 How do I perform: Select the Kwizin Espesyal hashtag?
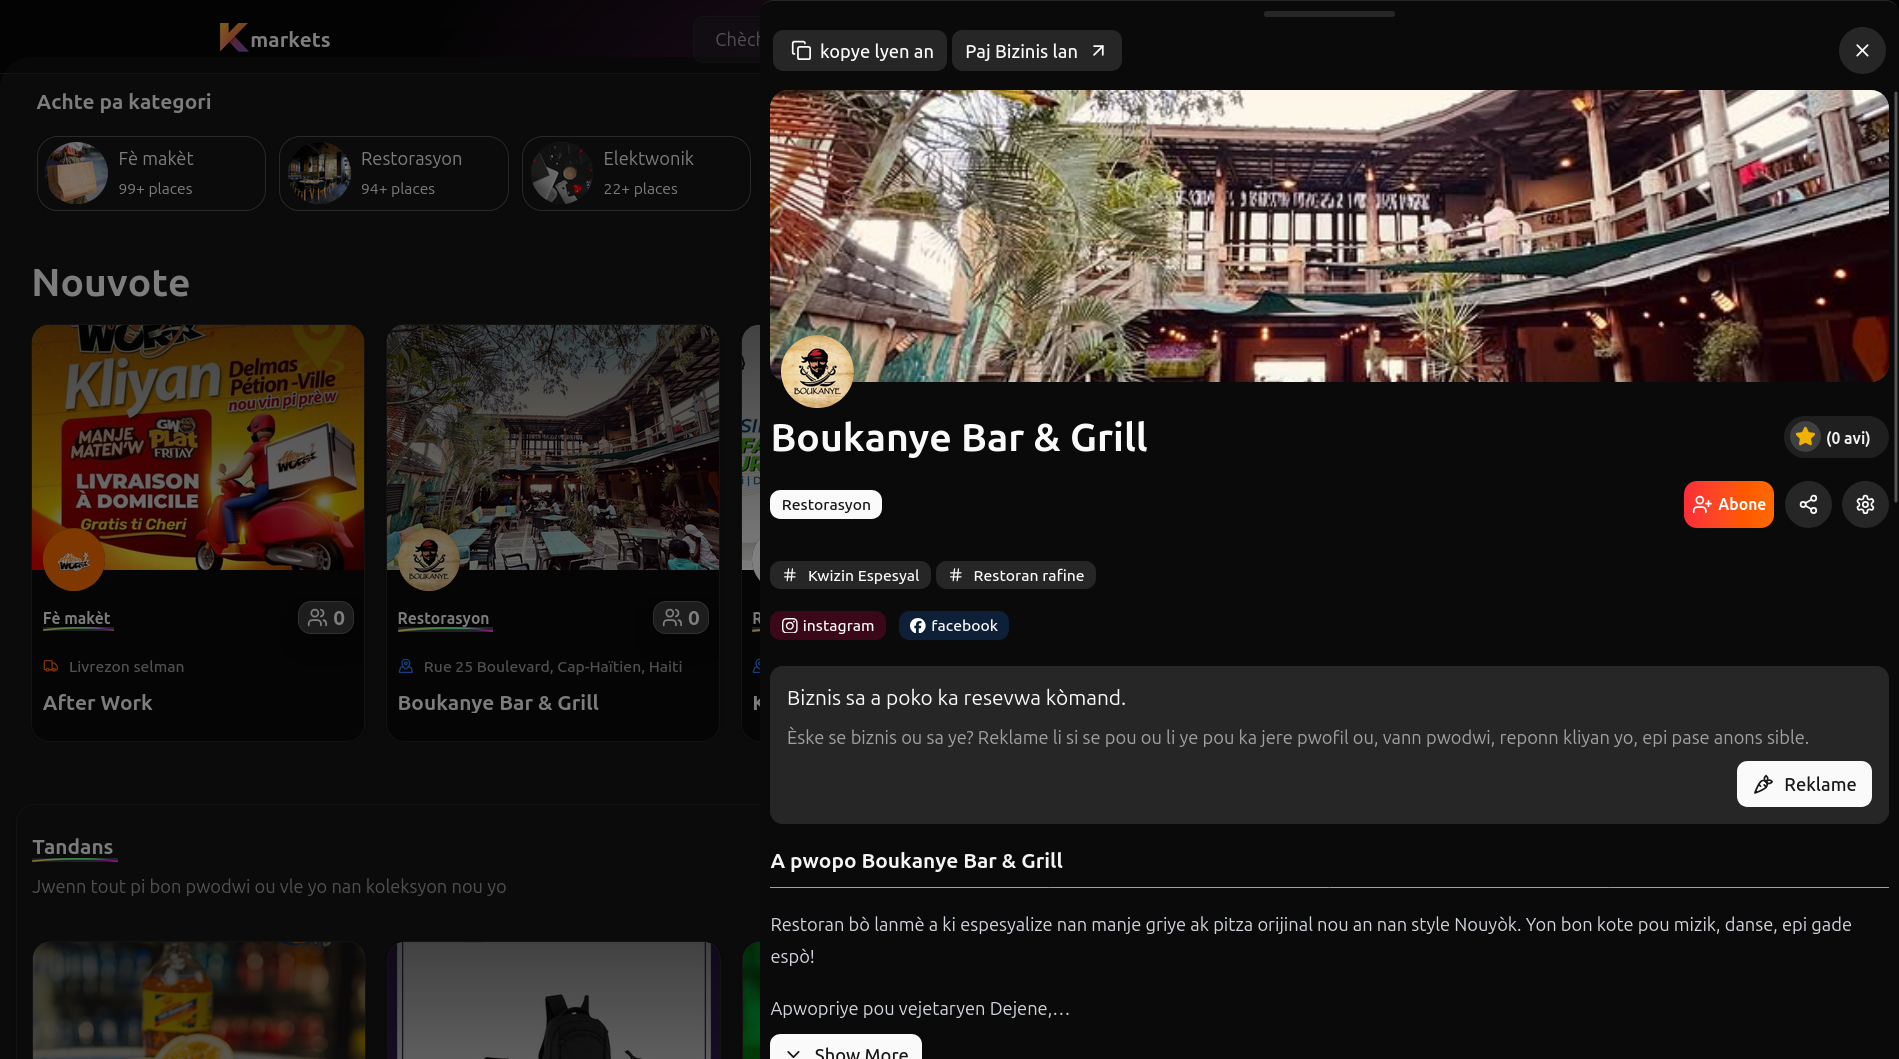click(851, 575)
